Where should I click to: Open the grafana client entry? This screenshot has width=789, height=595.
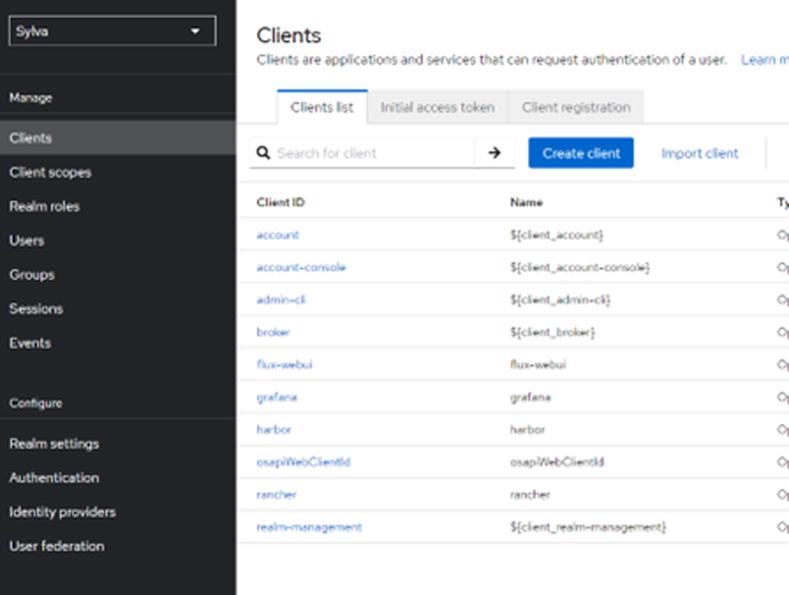click(276, 397)
